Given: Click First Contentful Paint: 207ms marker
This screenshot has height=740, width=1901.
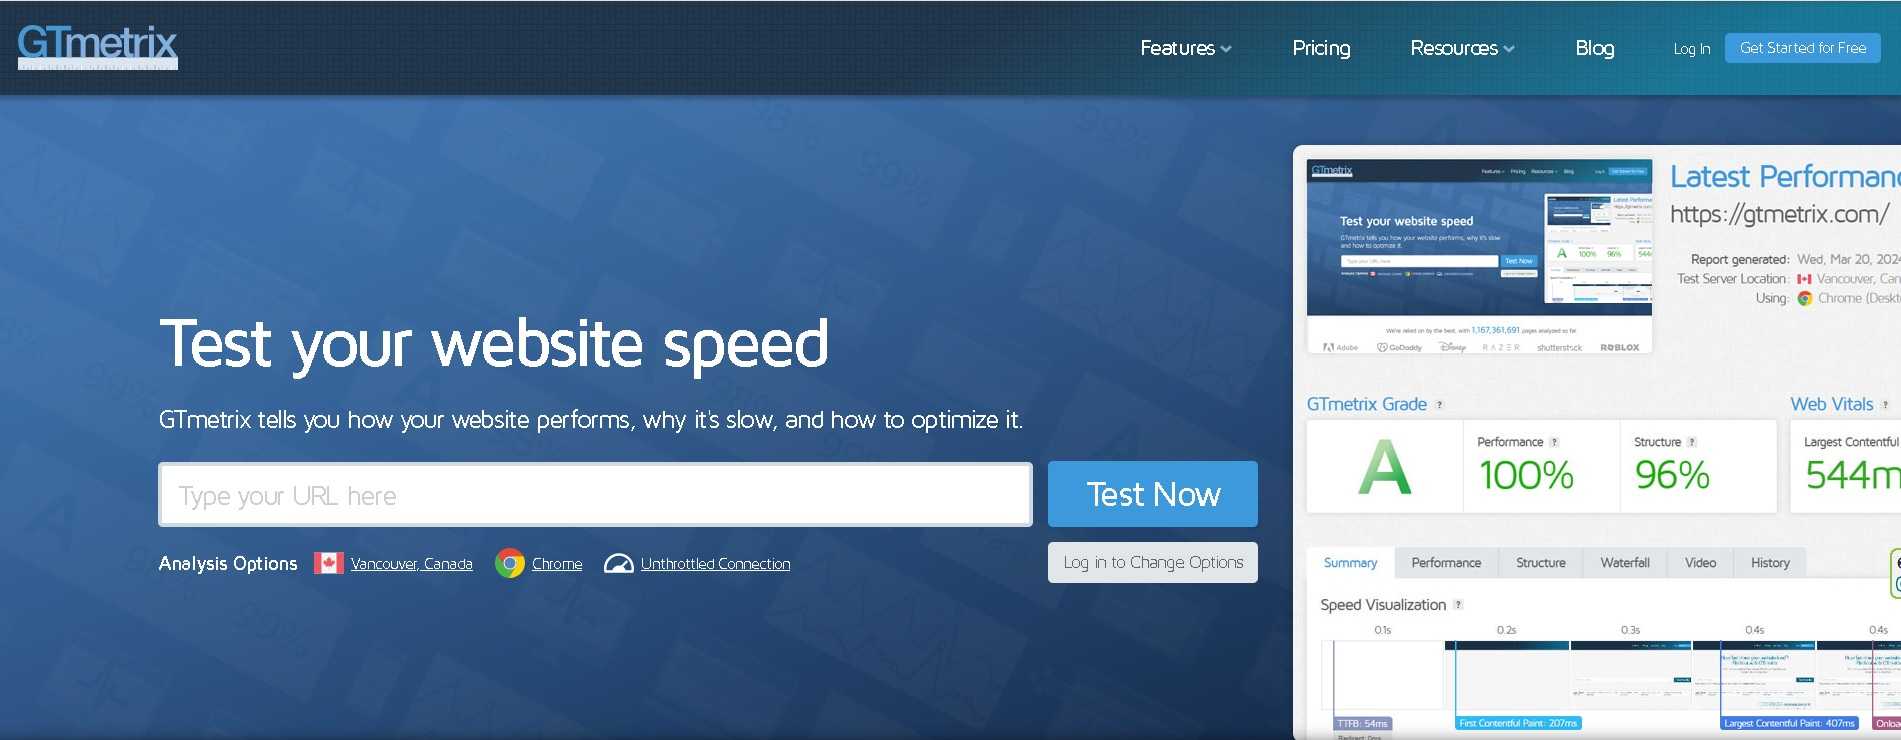Looking at the screenshot, I should [1518, 723].
